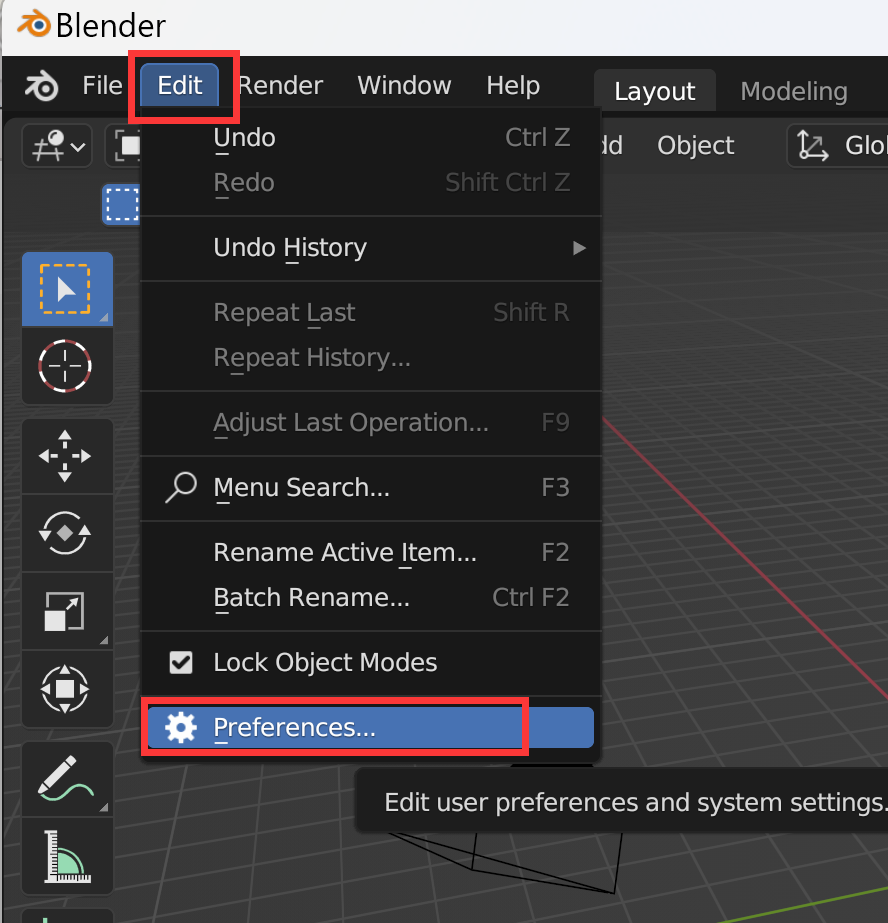Choose the Move tool
This screenshot has width=888, height=923.
[66, 456]
